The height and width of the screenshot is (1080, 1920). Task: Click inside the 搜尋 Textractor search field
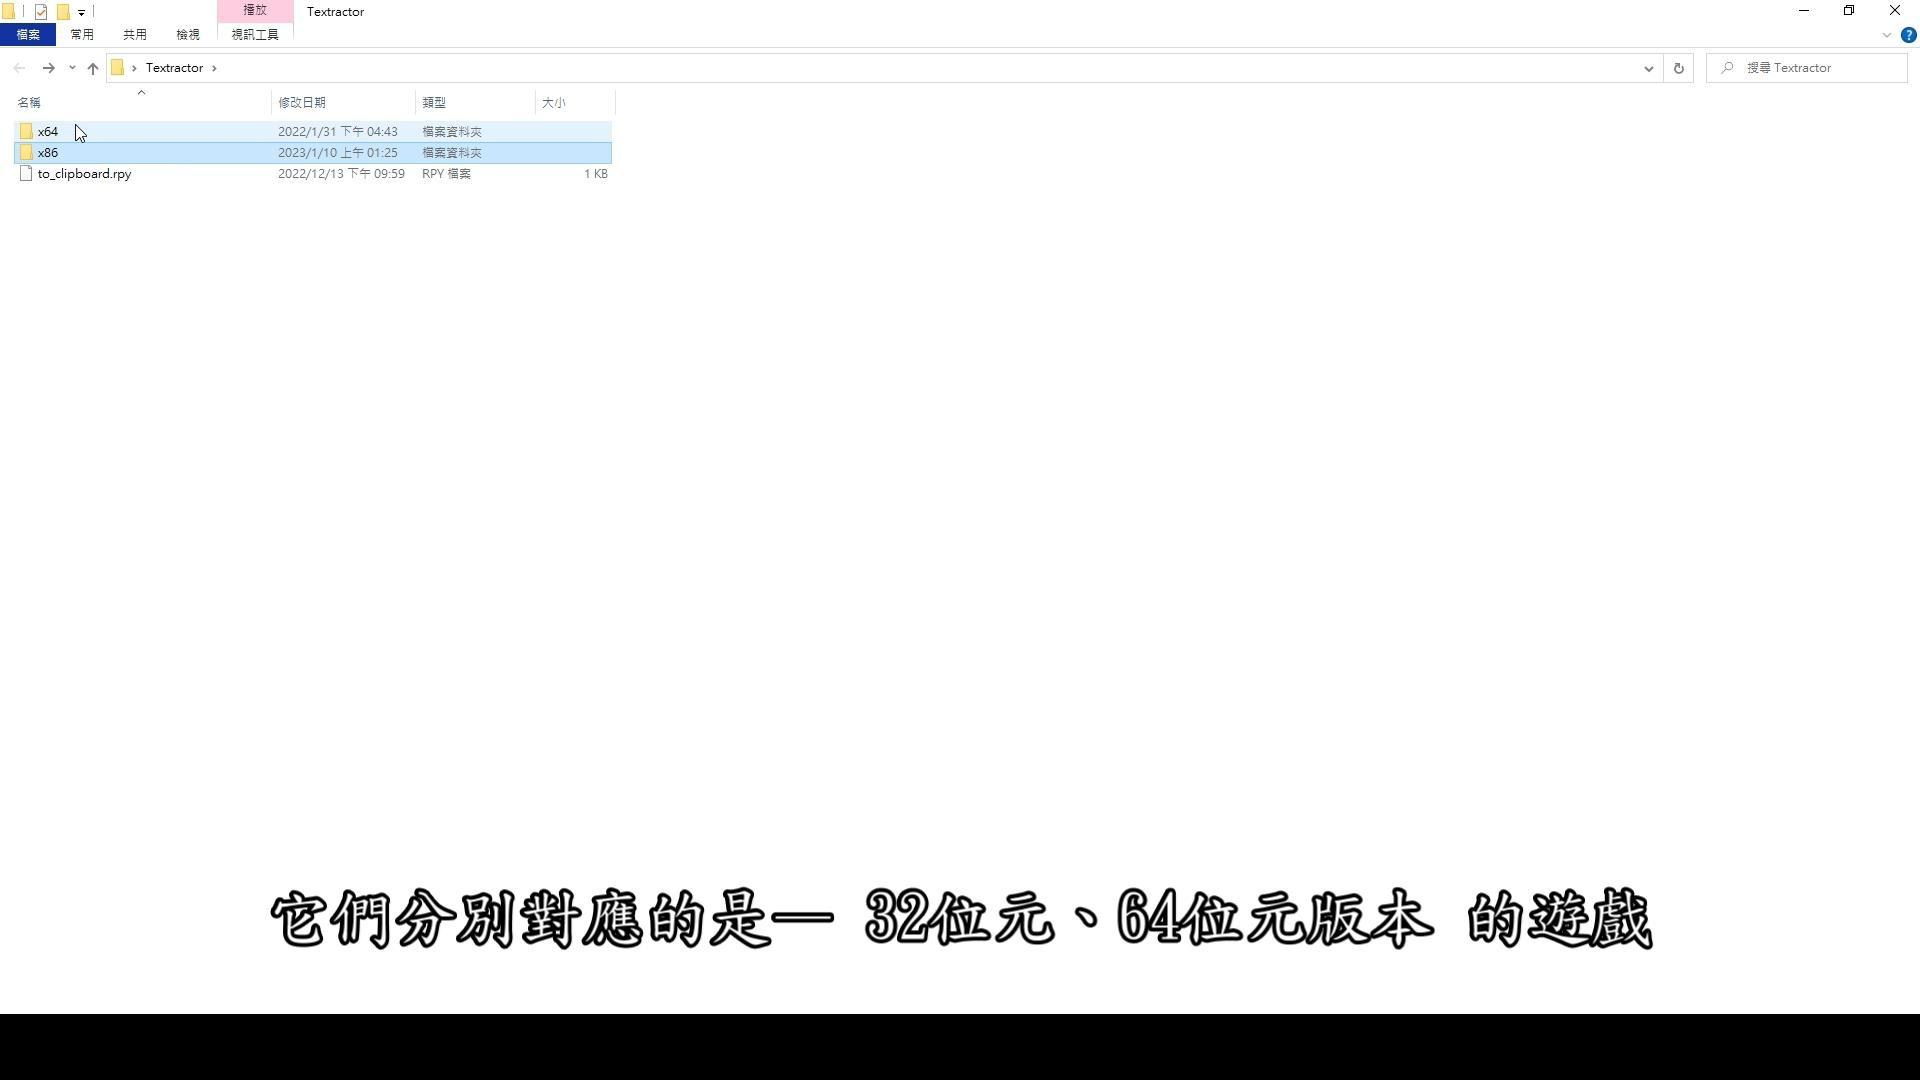pos(1810,67)
